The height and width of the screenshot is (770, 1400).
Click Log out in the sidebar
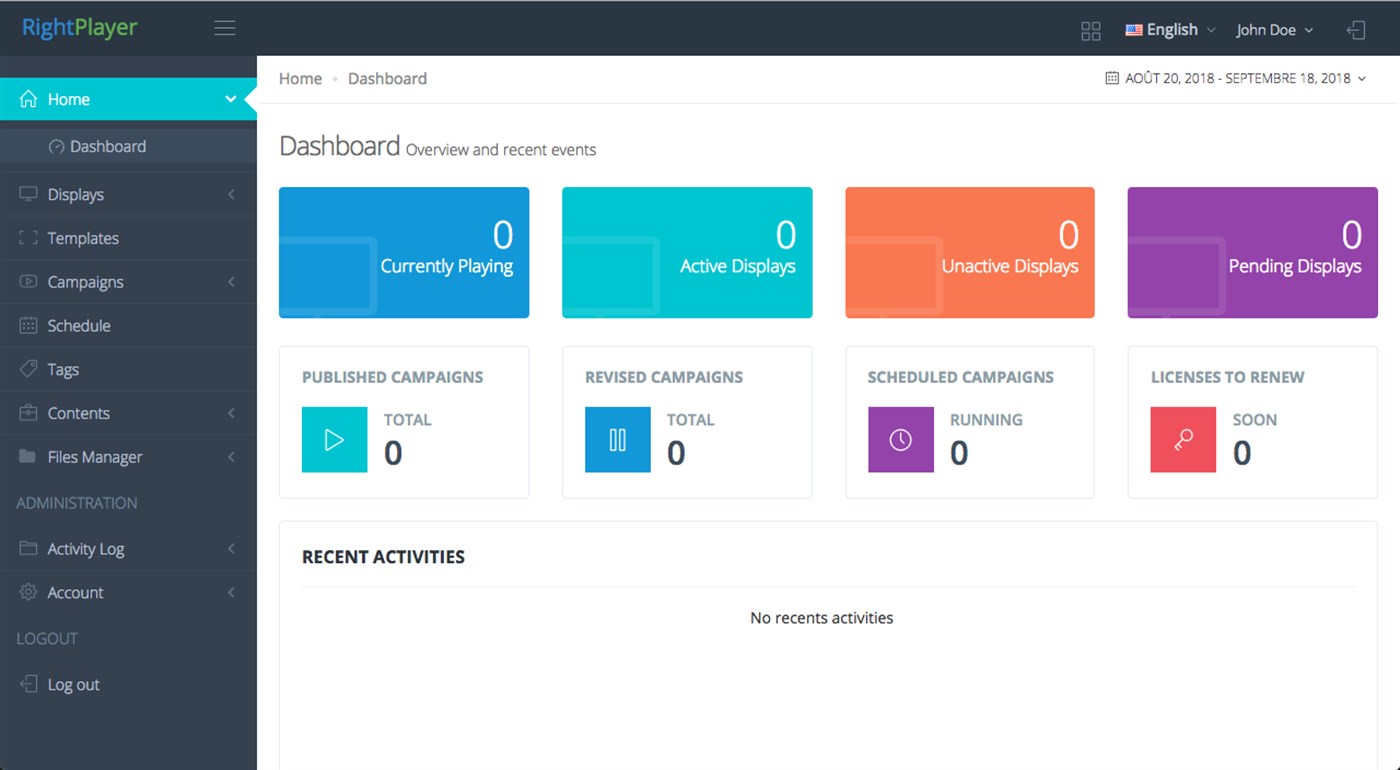(x=128, y=684)
